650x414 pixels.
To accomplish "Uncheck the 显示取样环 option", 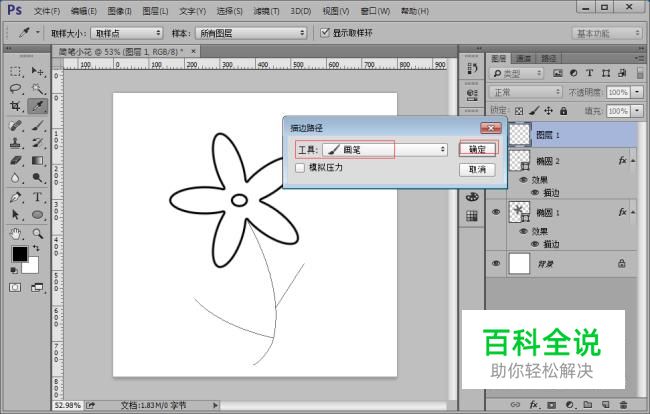I will coord(325,33).
